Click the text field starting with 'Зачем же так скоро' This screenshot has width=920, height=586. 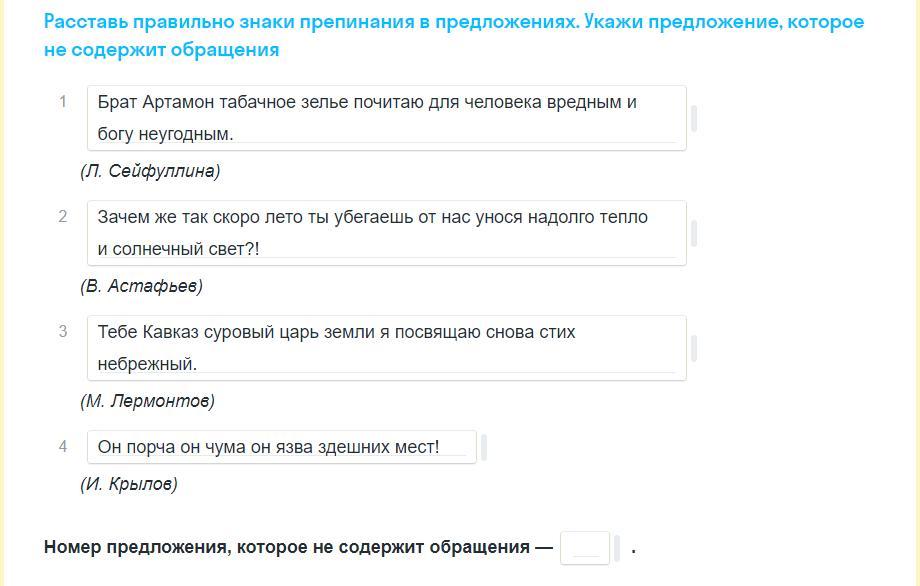387,233
